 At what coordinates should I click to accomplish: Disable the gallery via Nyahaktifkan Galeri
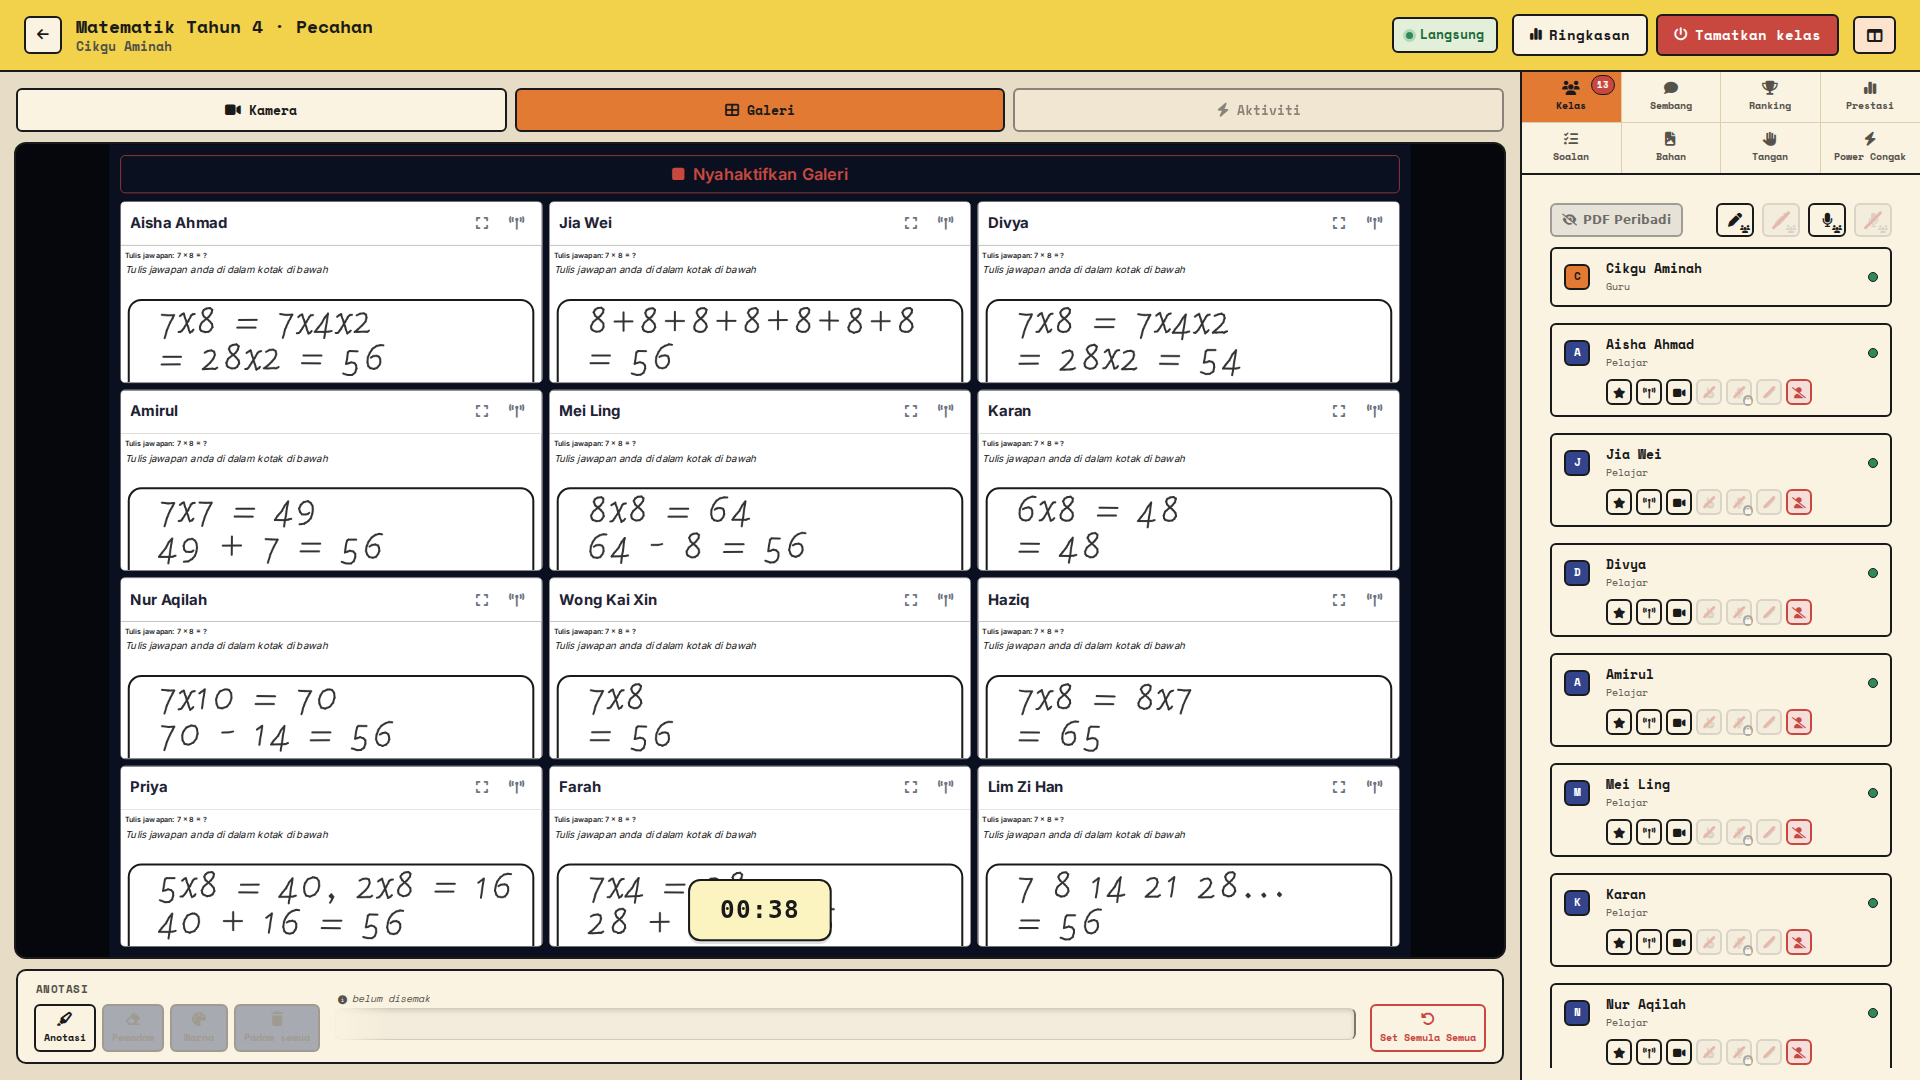tap(760, 174)
